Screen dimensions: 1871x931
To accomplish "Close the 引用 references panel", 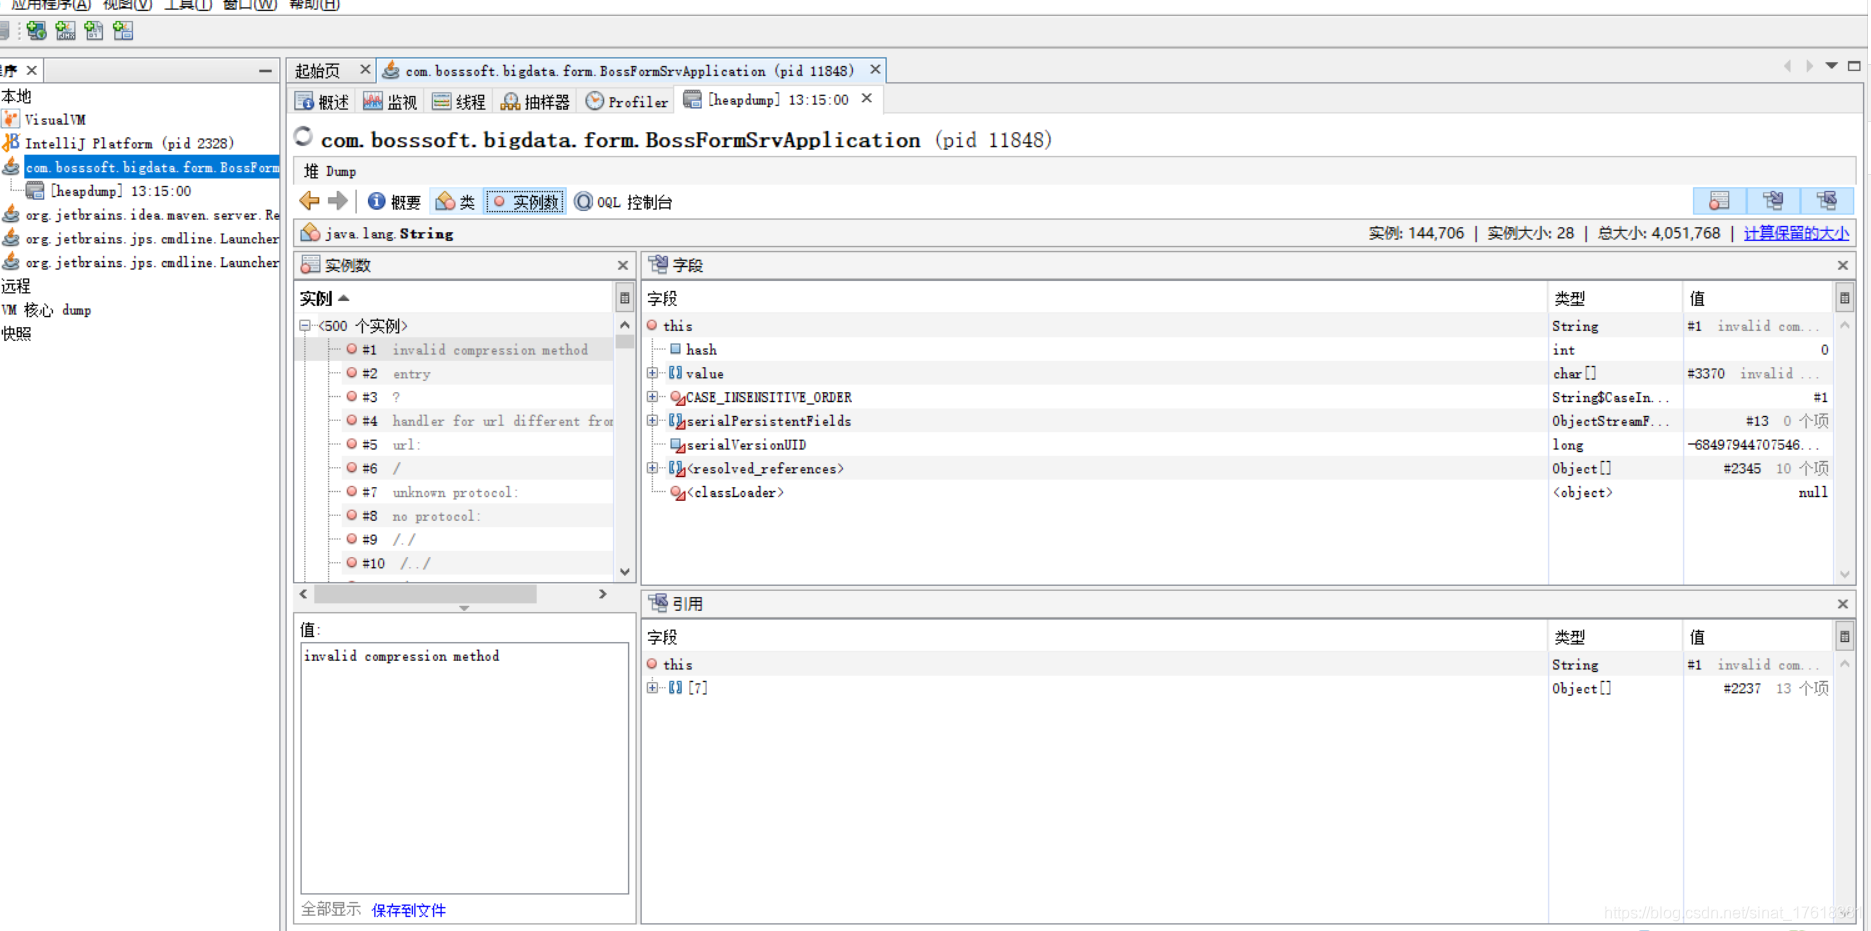I will tap(1843, 604).
